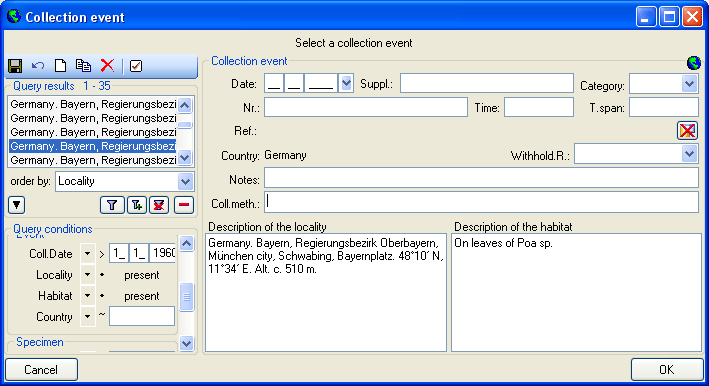
Task: Click the Nr. input field
Action: pyautogui.click(x=366, y=108)
